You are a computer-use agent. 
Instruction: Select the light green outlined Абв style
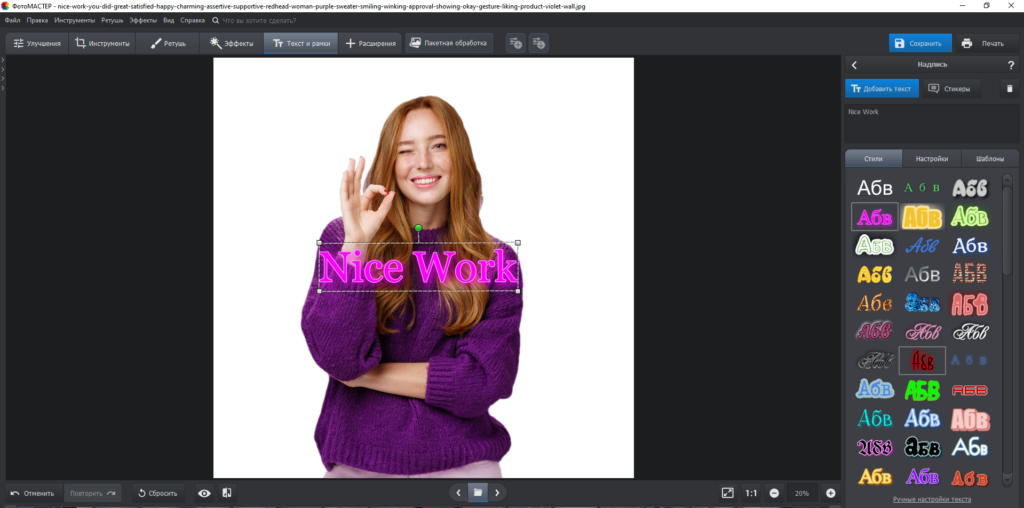[x=970, y=217]
